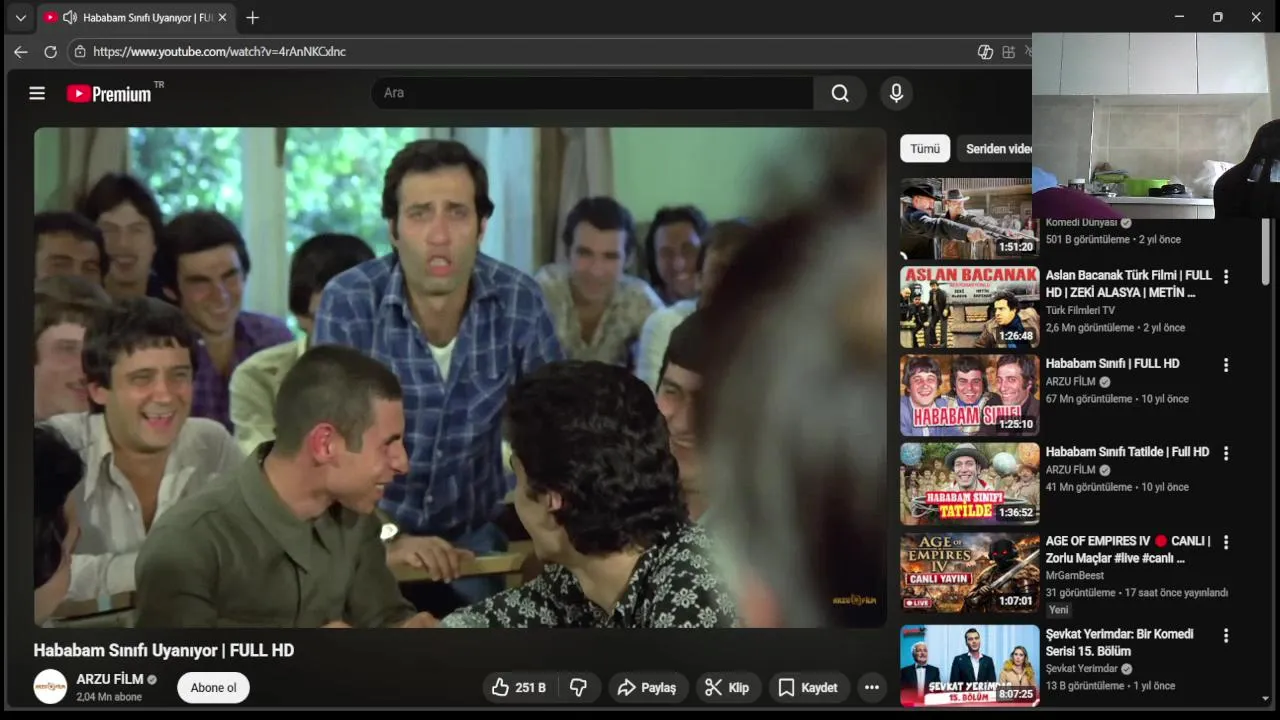Subscribe with Abone ol button
This screenshot has height=720, width=1280.
point(213,687)
